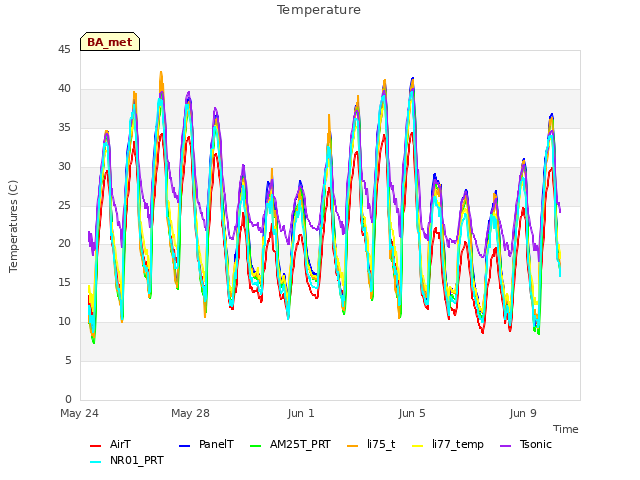The image size is (640, 480).
Task: Click the Temperature chart title
Action: click(x=319, y=10)
